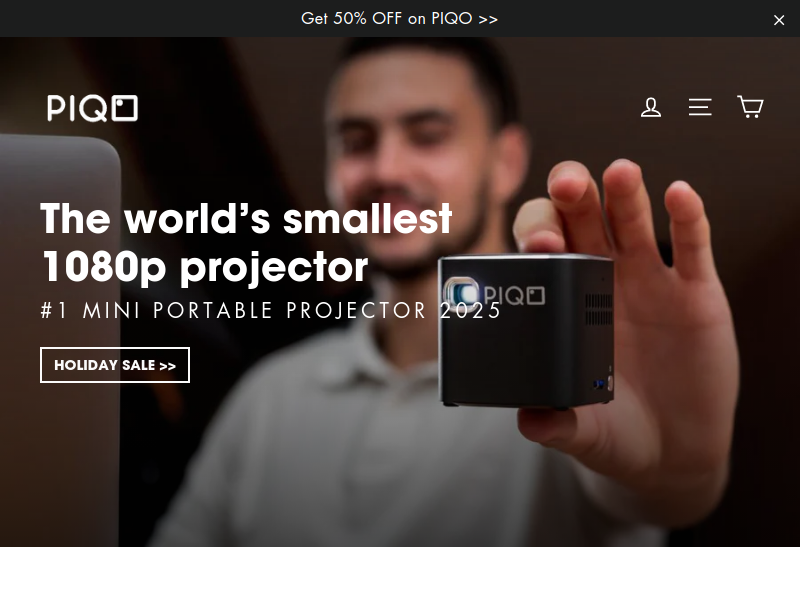Screen dimensions: 800x600
Task: Open the shopping cart icon
Action: [750, 107]
